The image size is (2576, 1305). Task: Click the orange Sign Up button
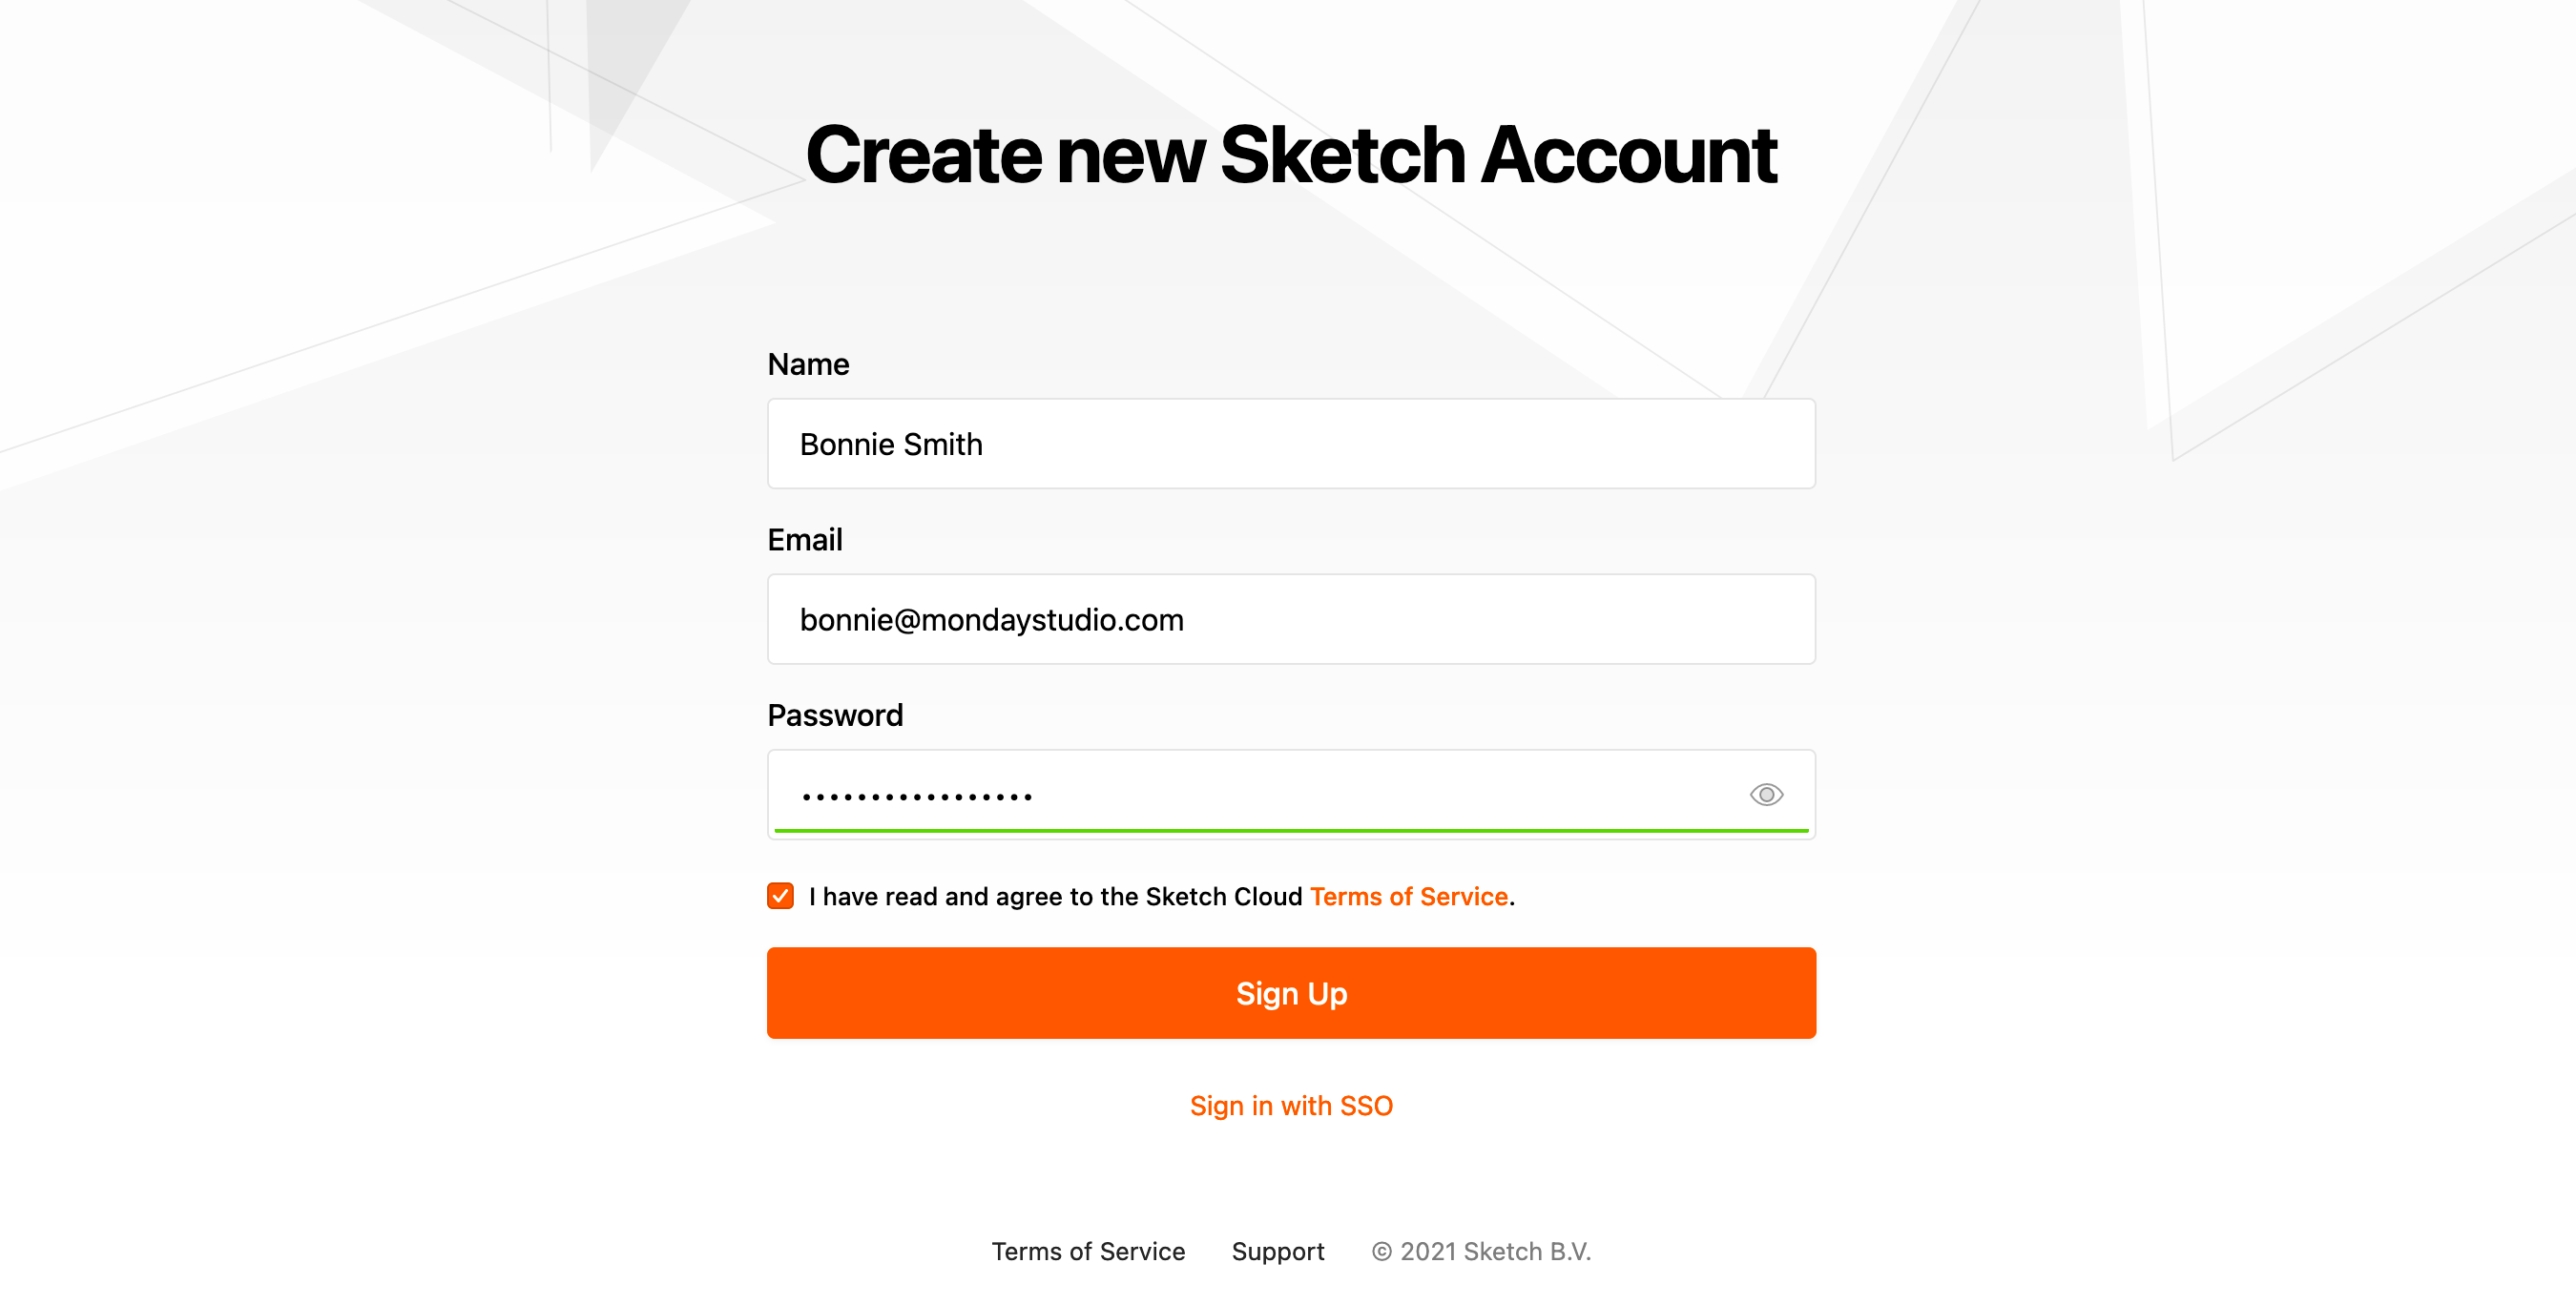(1291, 993)
